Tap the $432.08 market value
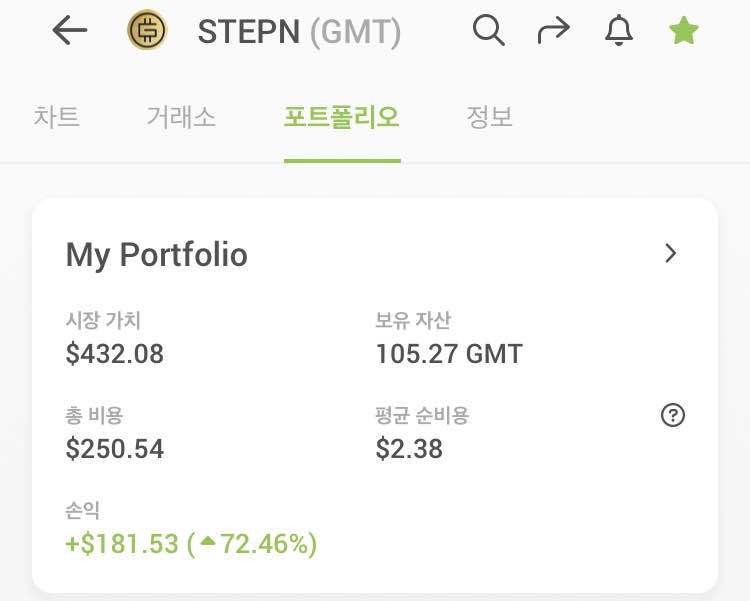Screen dimensions: 750x601 [x=114, y=353]
